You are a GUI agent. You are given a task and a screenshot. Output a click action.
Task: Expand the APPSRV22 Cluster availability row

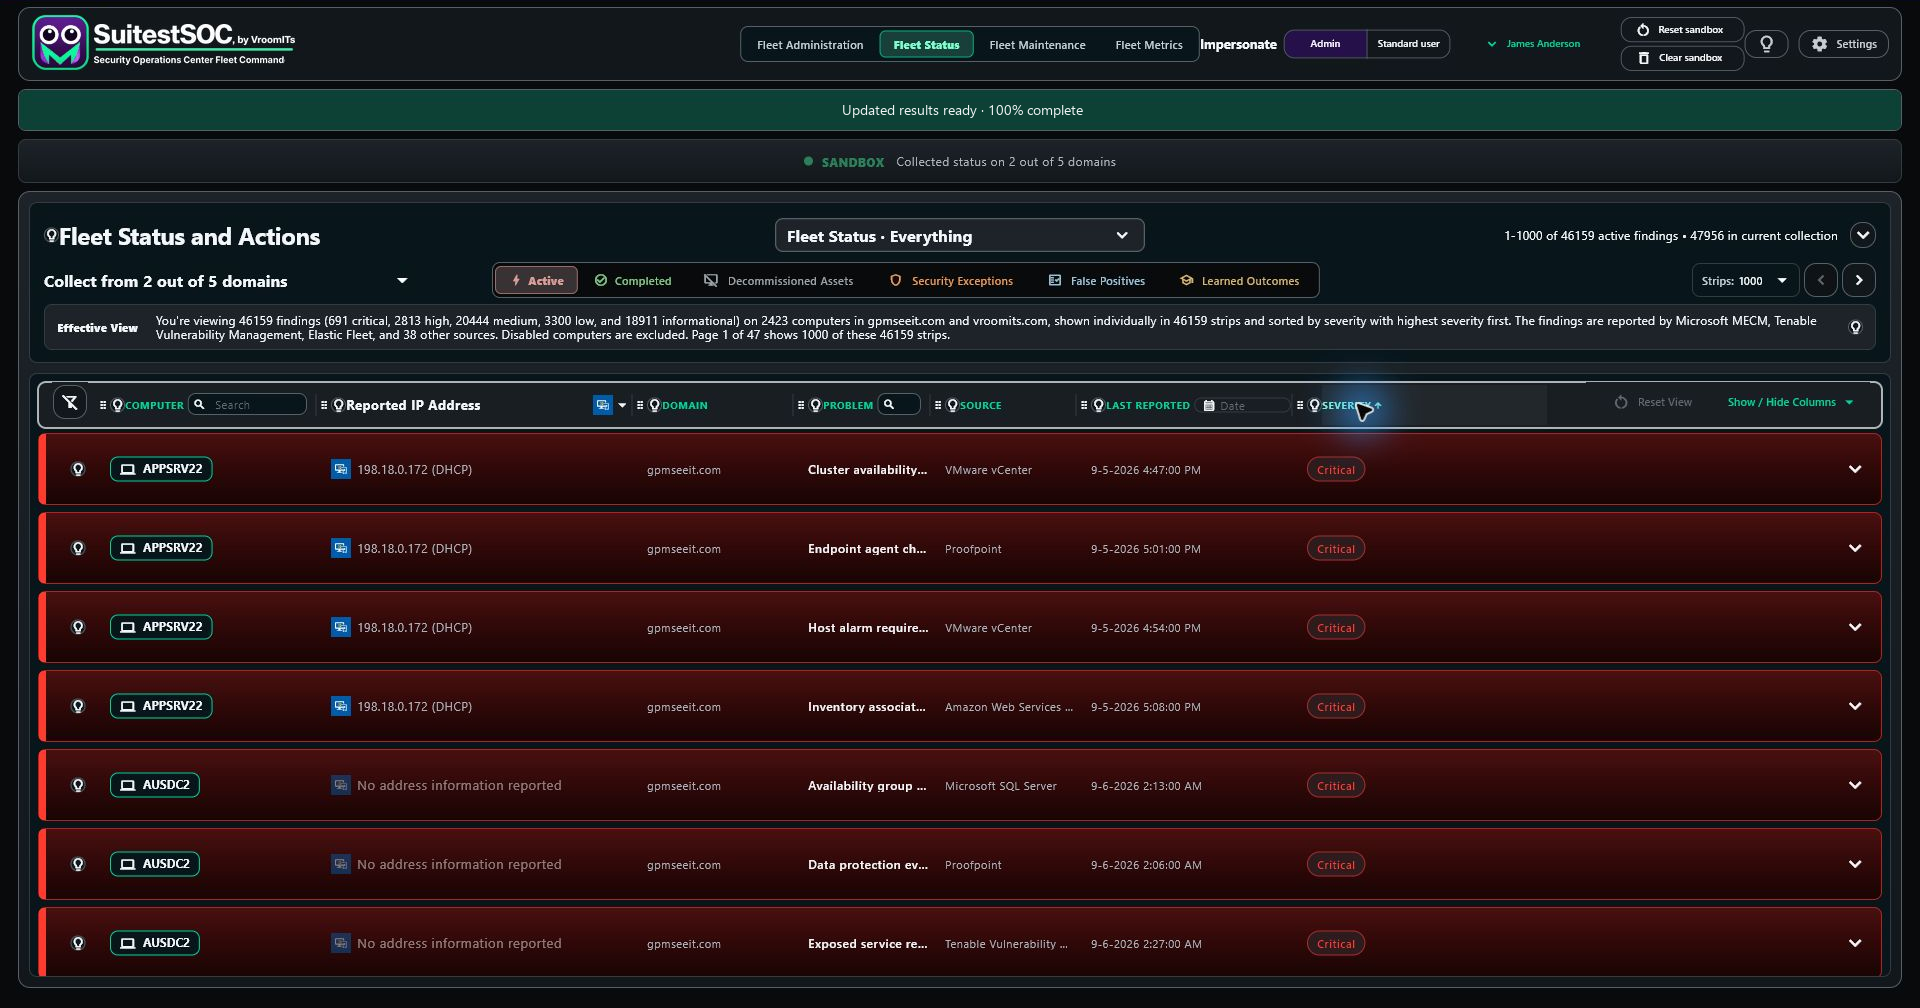1855,469
